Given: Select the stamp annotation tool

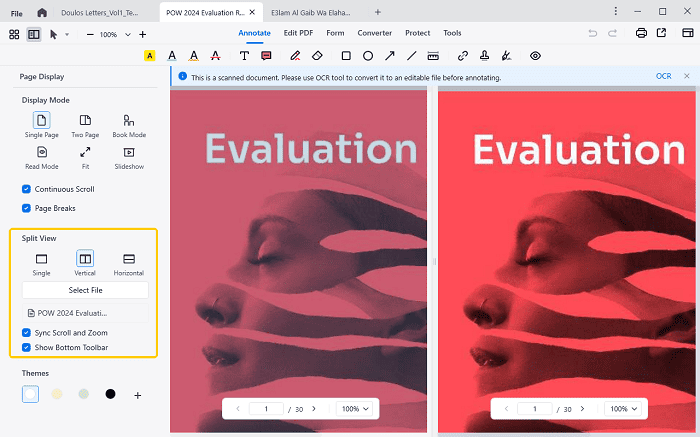Looking at the screenshot, I should pyautogui.click(x=484, y=56).
